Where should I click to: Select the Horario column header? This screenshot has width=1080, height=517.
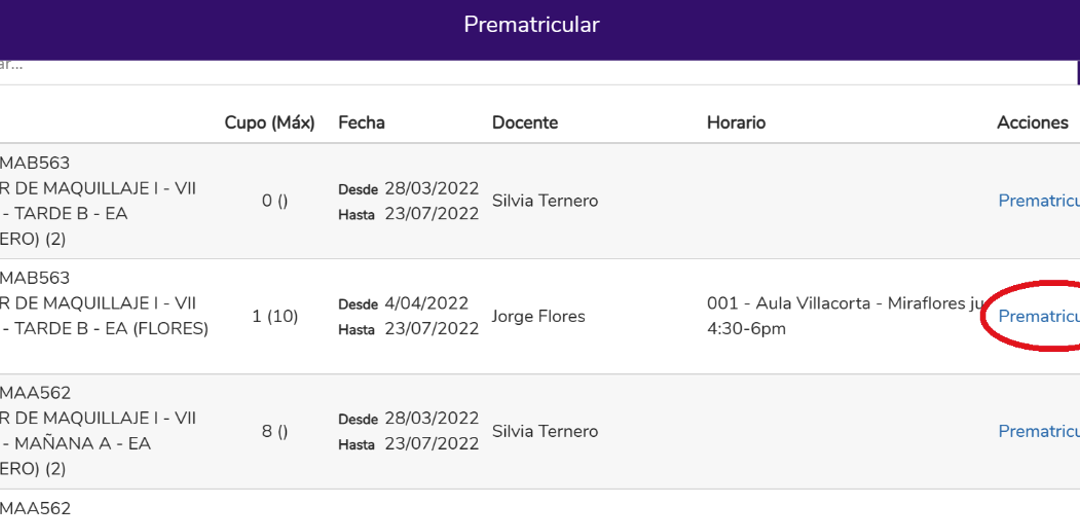pyautogui.click(x=736, y=123)
